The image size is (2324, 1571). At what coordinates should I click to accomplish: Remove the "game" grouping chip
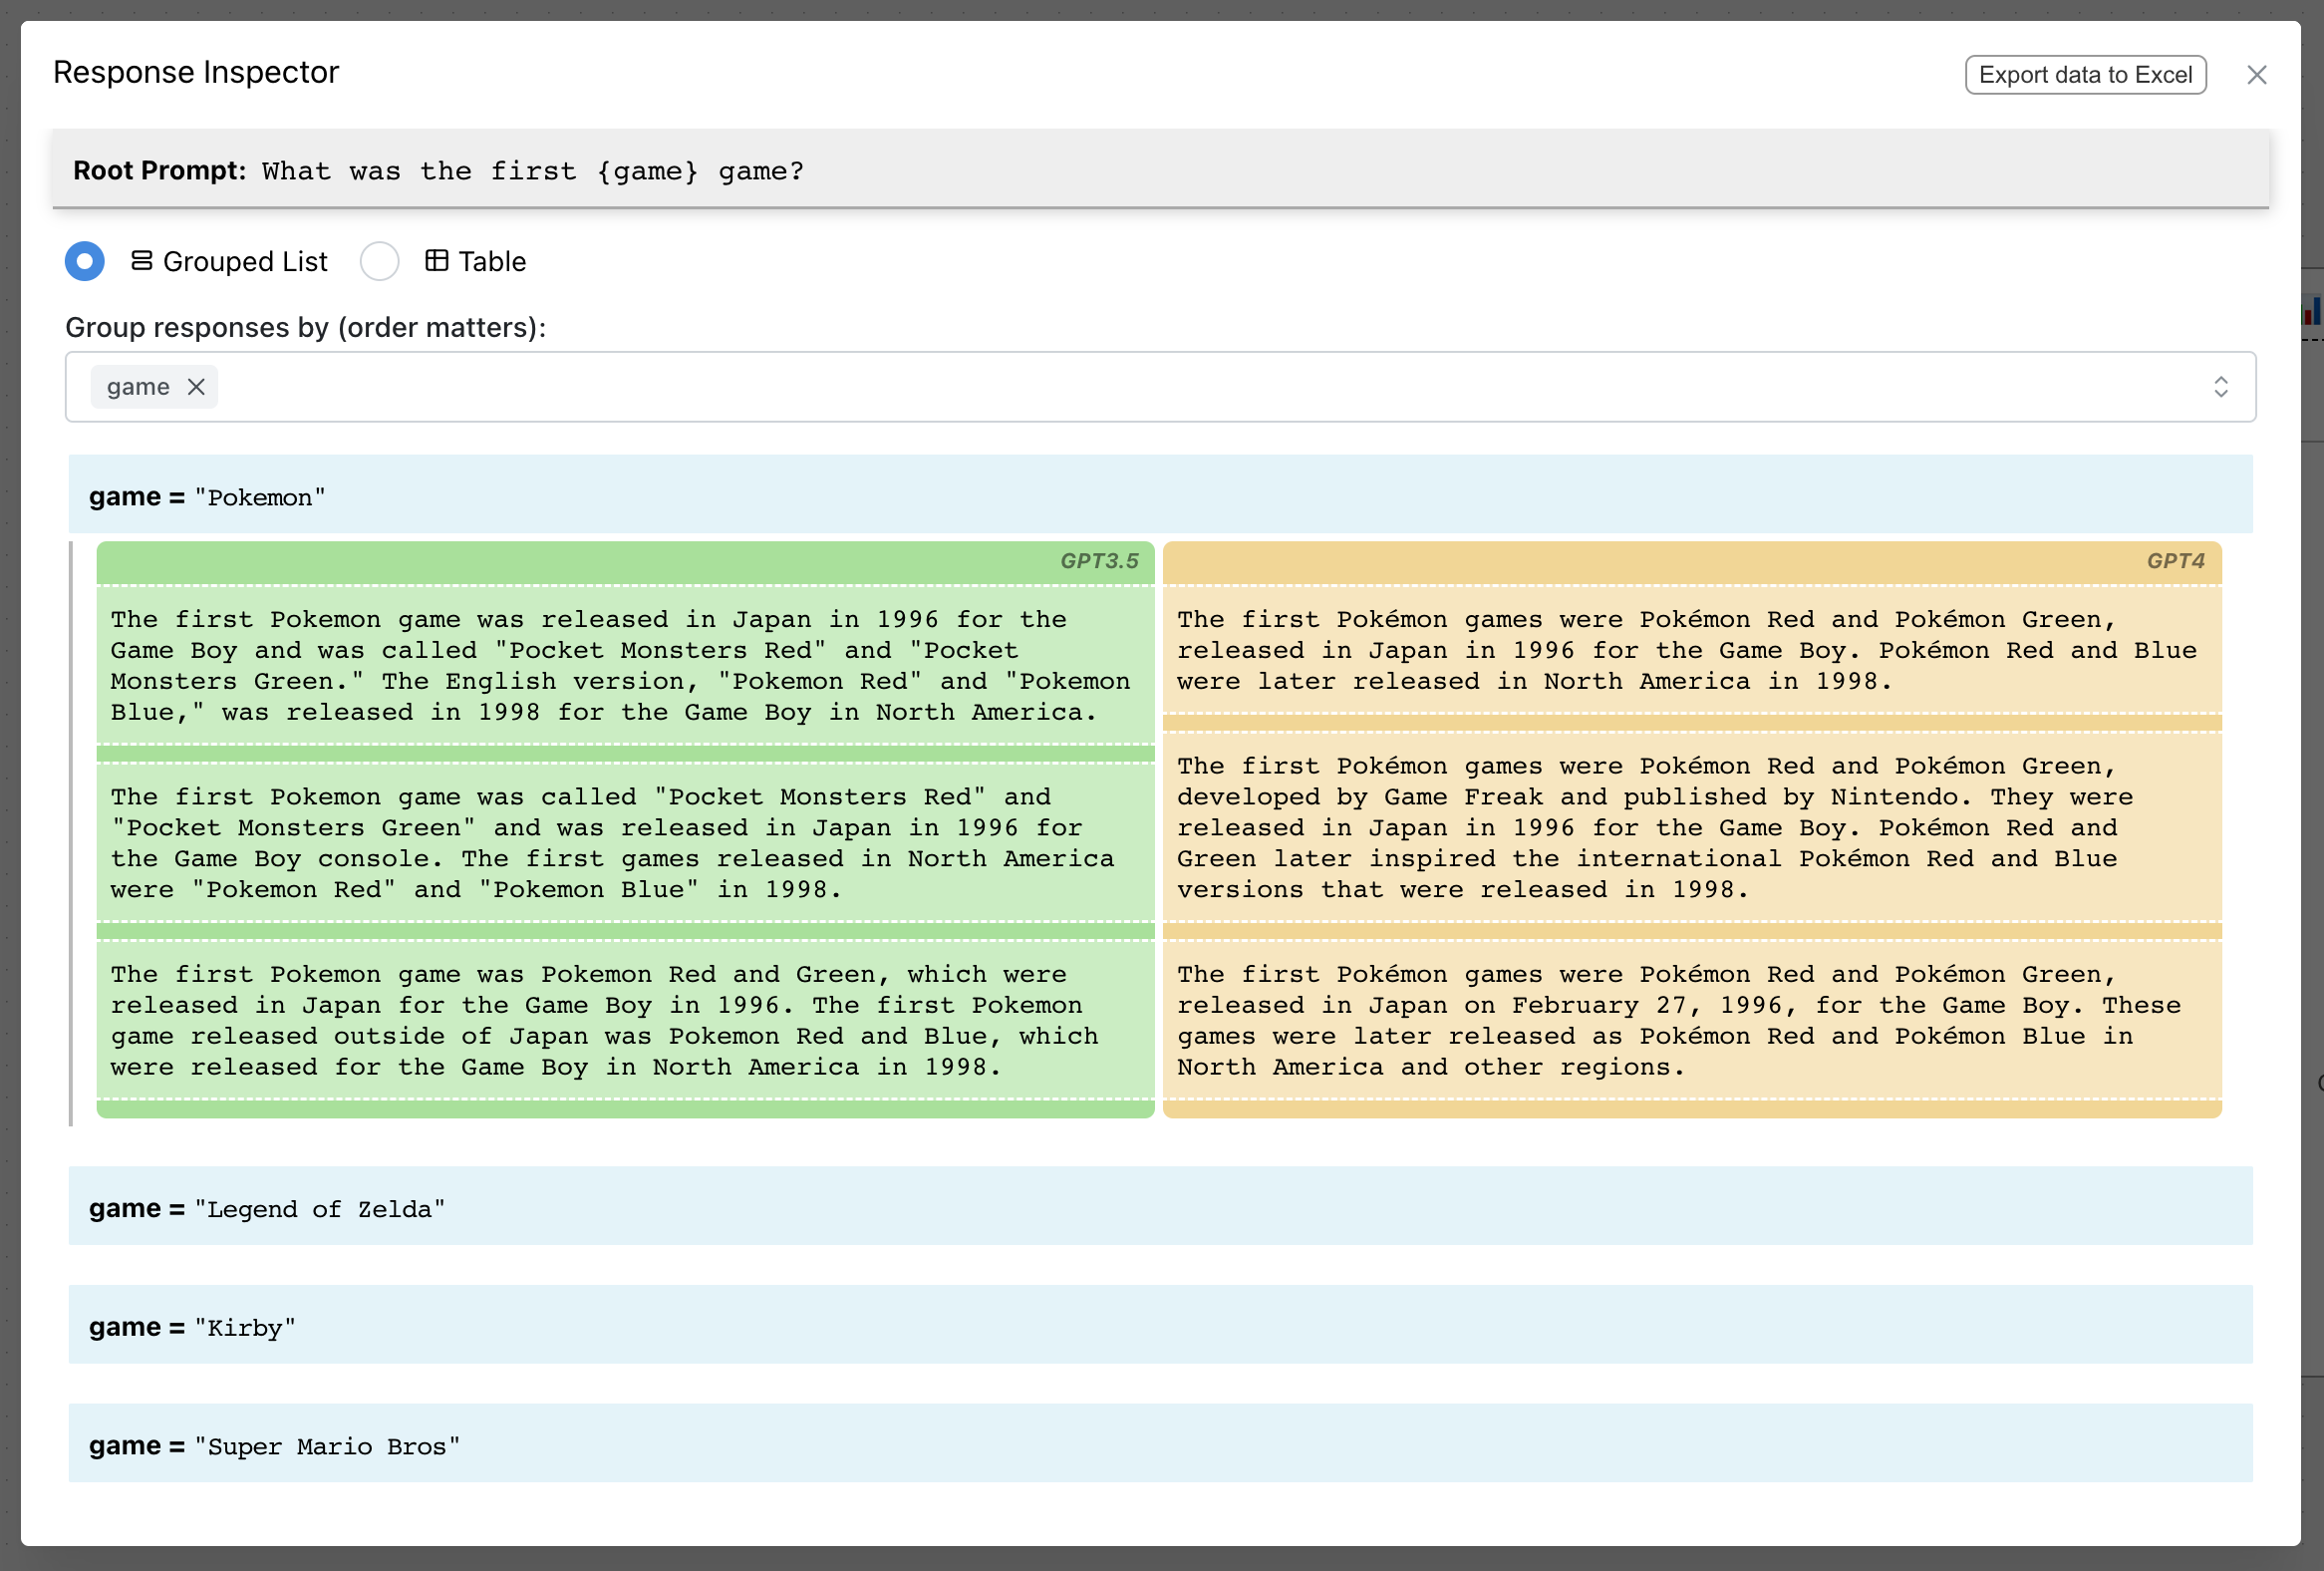[196, 387]
